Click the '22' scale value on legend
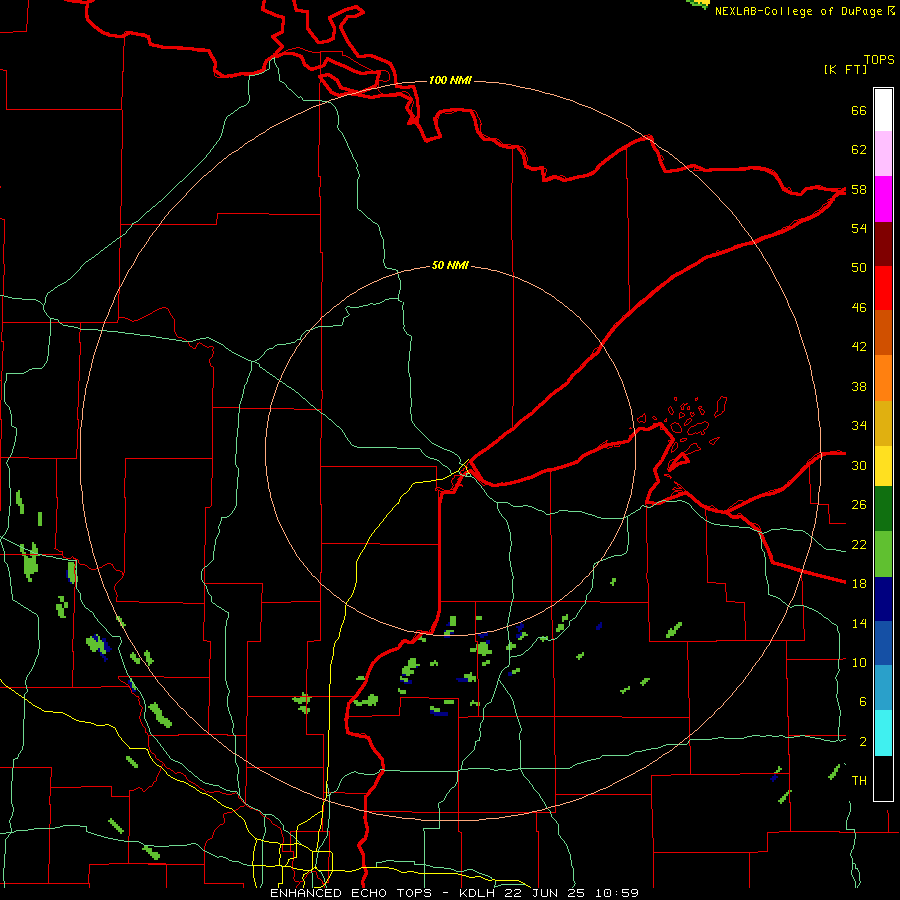The width and height of the screenshot is (900, 900). [x=859, y=544]
